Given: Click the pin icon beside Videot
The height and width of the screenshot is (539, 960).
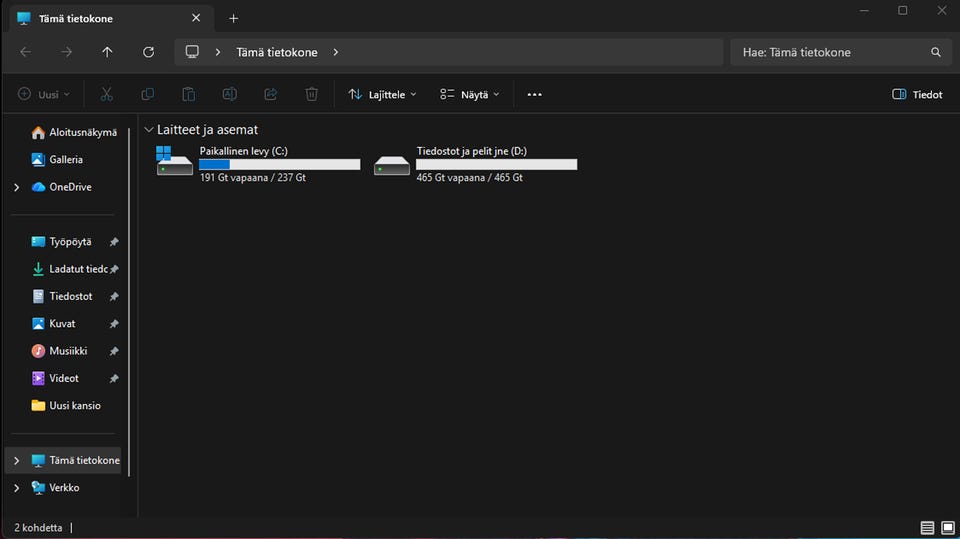Looking at the screenshot, I should pyautogui.click(x=114, y=379).
